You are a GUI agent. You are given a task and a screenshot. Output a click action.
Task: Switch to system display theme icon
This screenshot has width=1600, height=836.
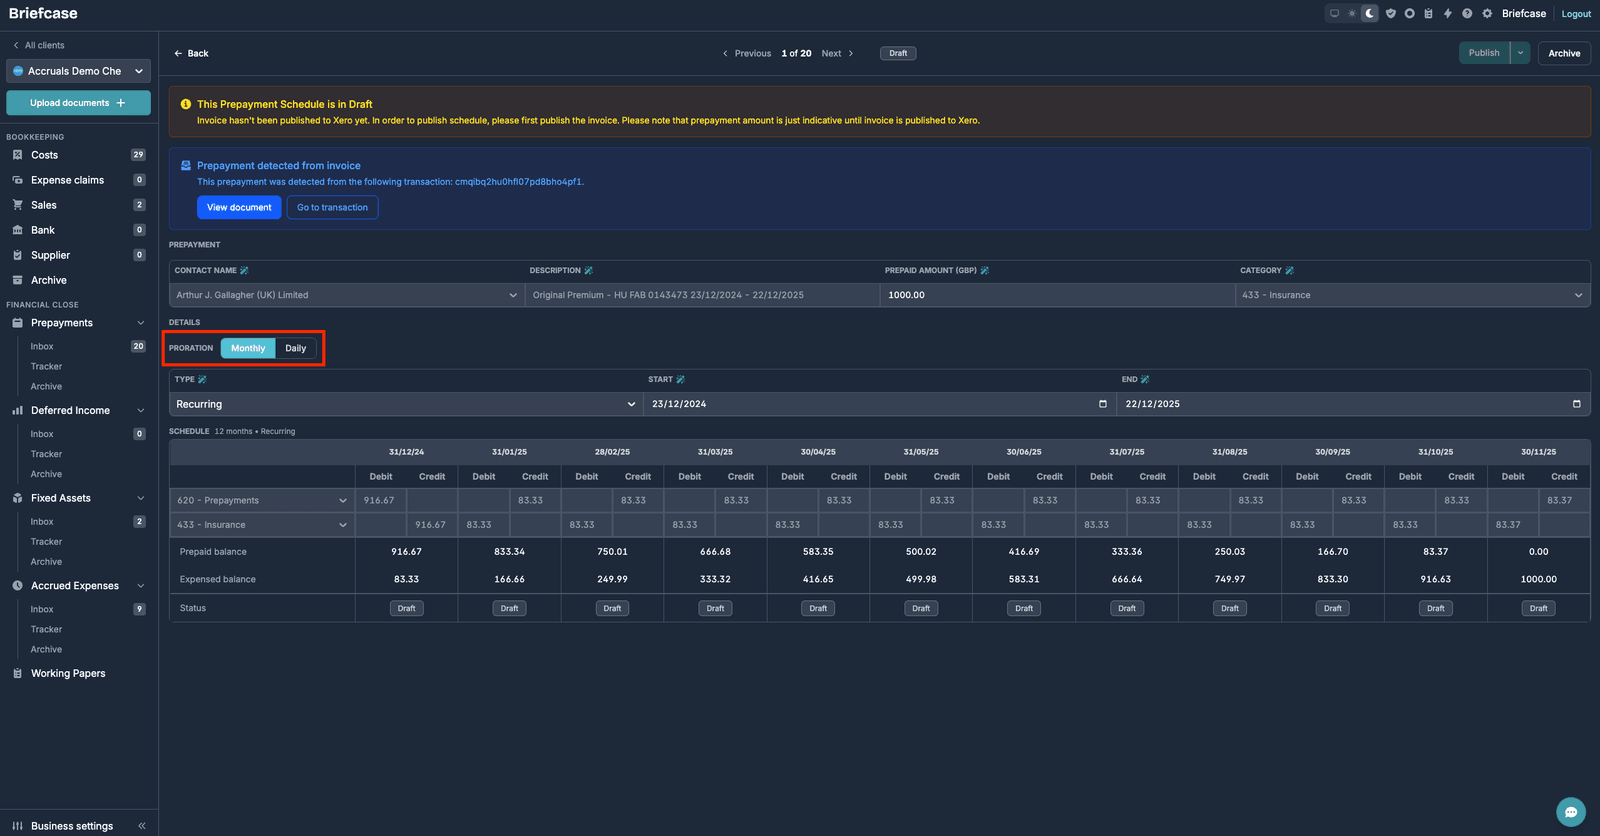(x=1334, y=14)
